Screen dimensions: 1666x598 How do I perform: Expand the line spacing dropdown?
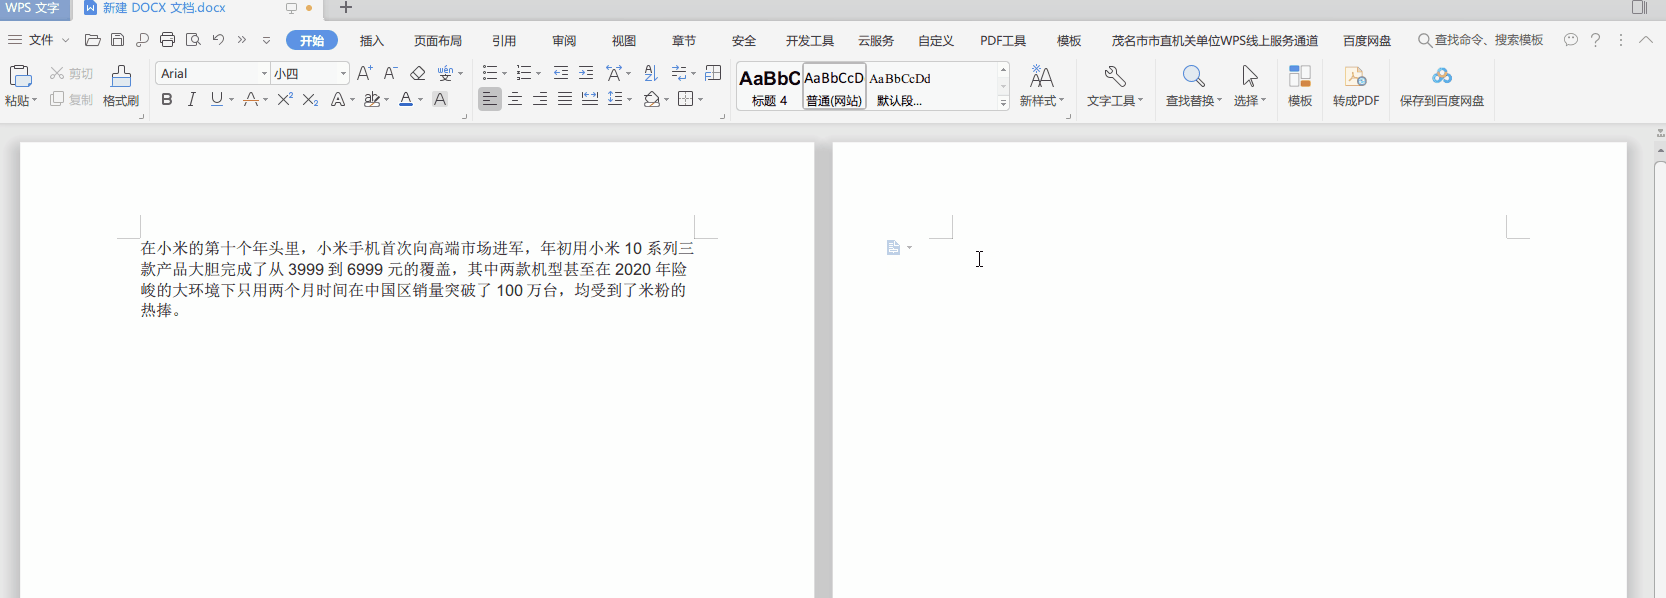pos(629,99)
